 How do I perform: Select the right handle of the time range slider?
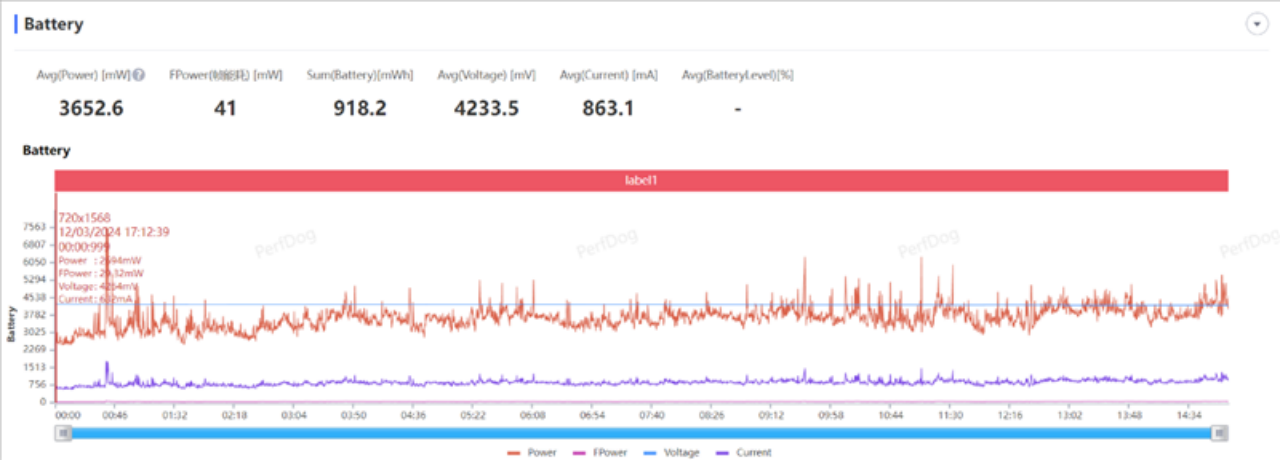pos(1219,433)
